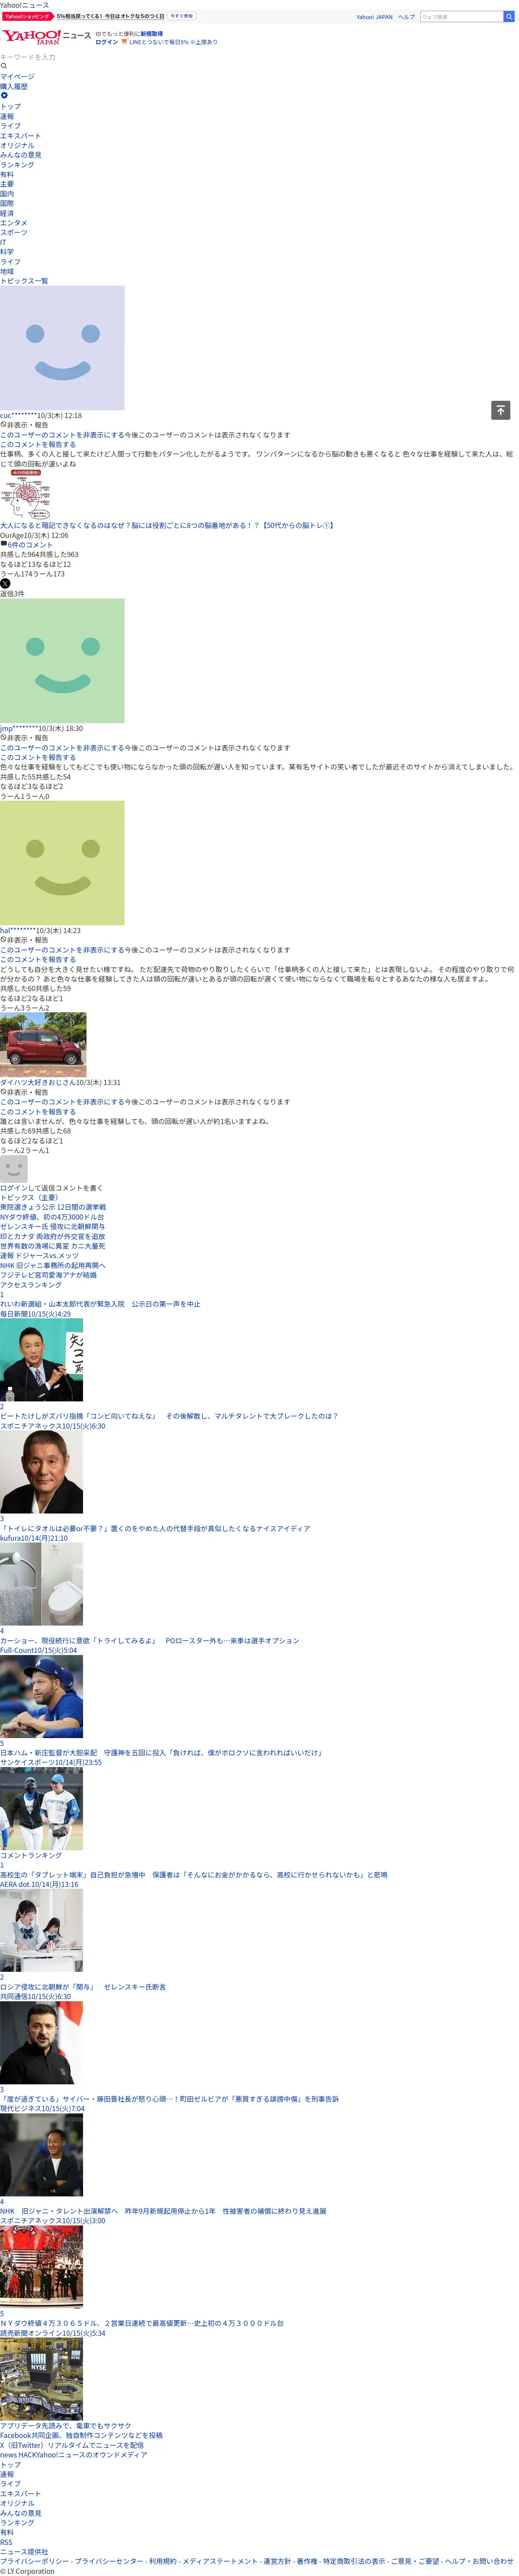Click 非表示・報告 under ダイハツ大好きおじさん comment
519x2576 pixels.
(x=24, y=1092)
